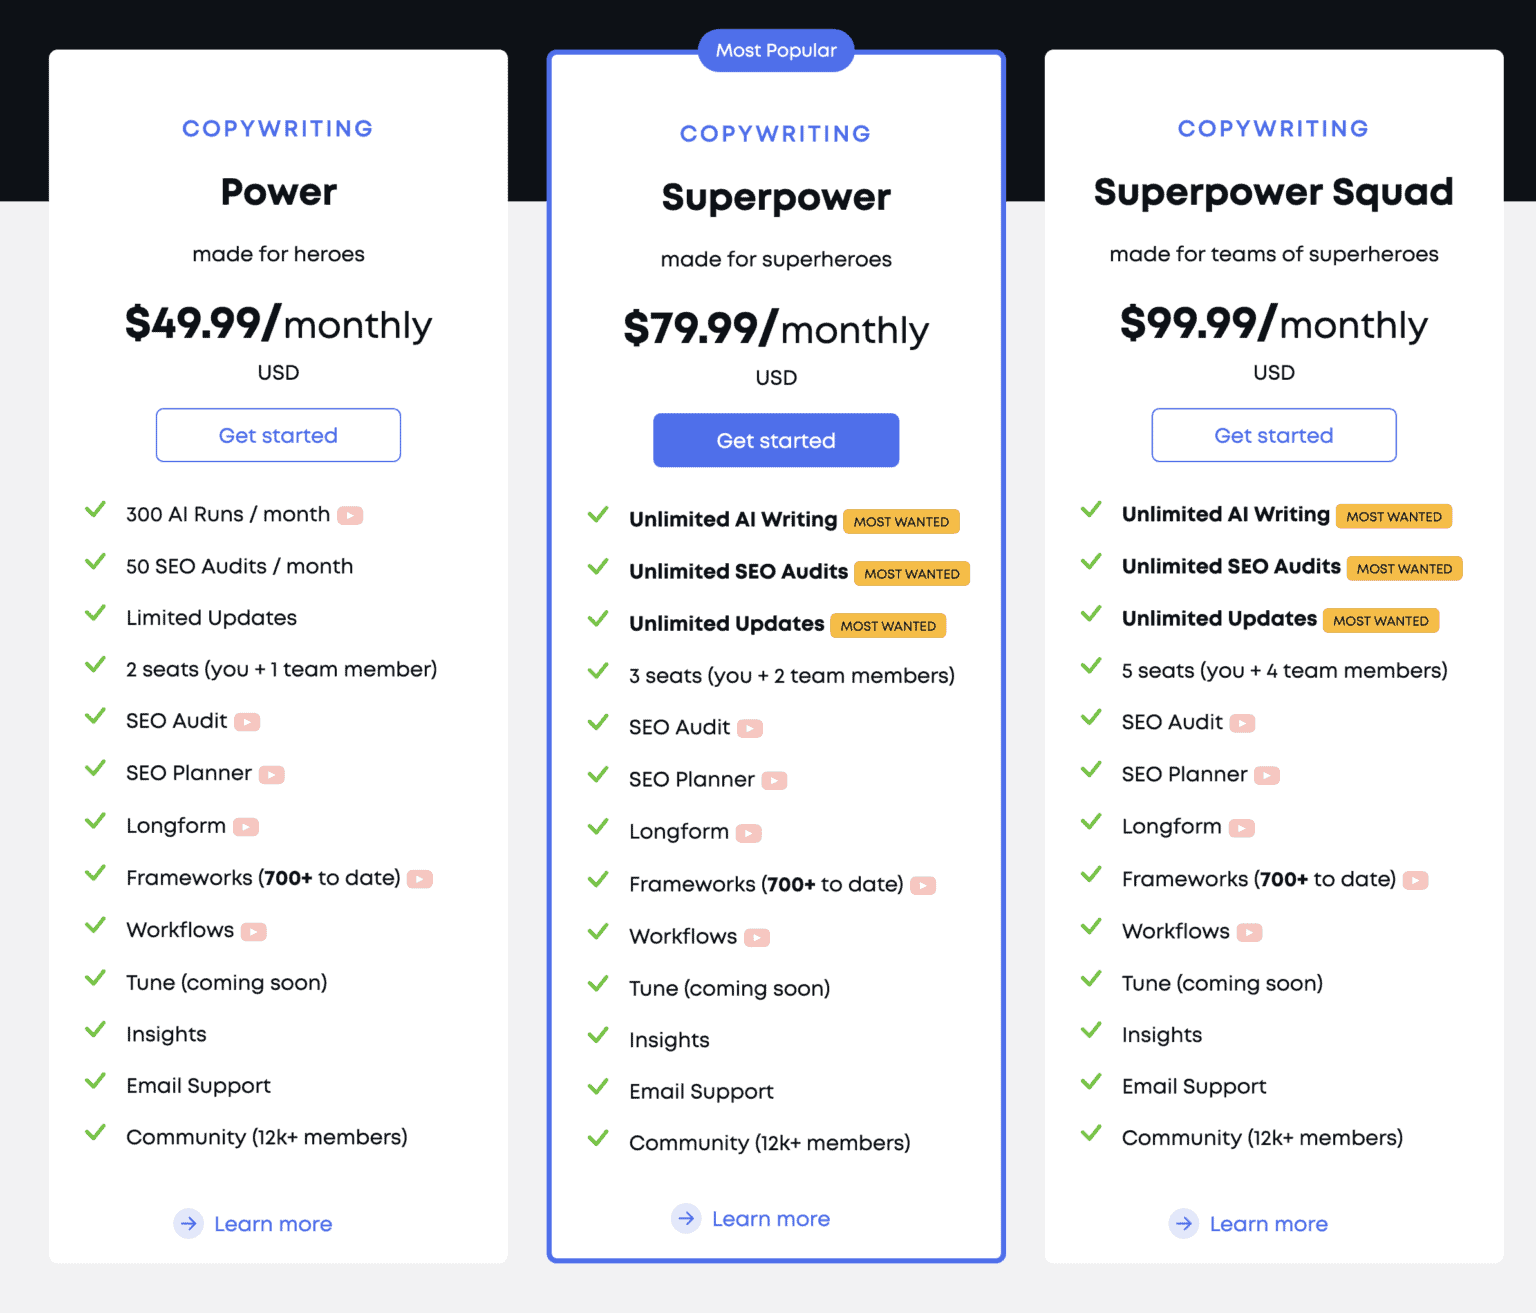This screenshot has height=1313, width=1536.
Task: Open Learn more under the Superpower Squad plan
Action: point(1268,1223)
